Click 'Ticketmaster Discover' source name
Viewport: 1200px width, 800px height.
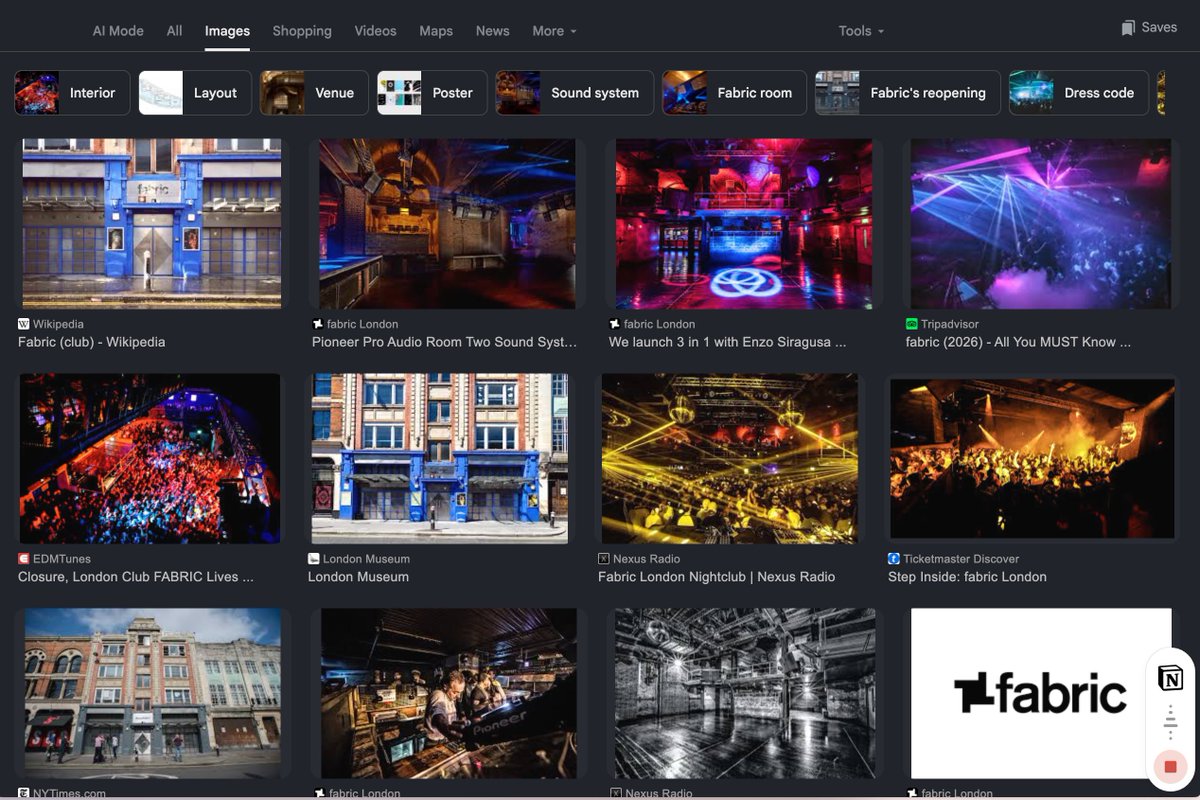[x=961, y=559]
